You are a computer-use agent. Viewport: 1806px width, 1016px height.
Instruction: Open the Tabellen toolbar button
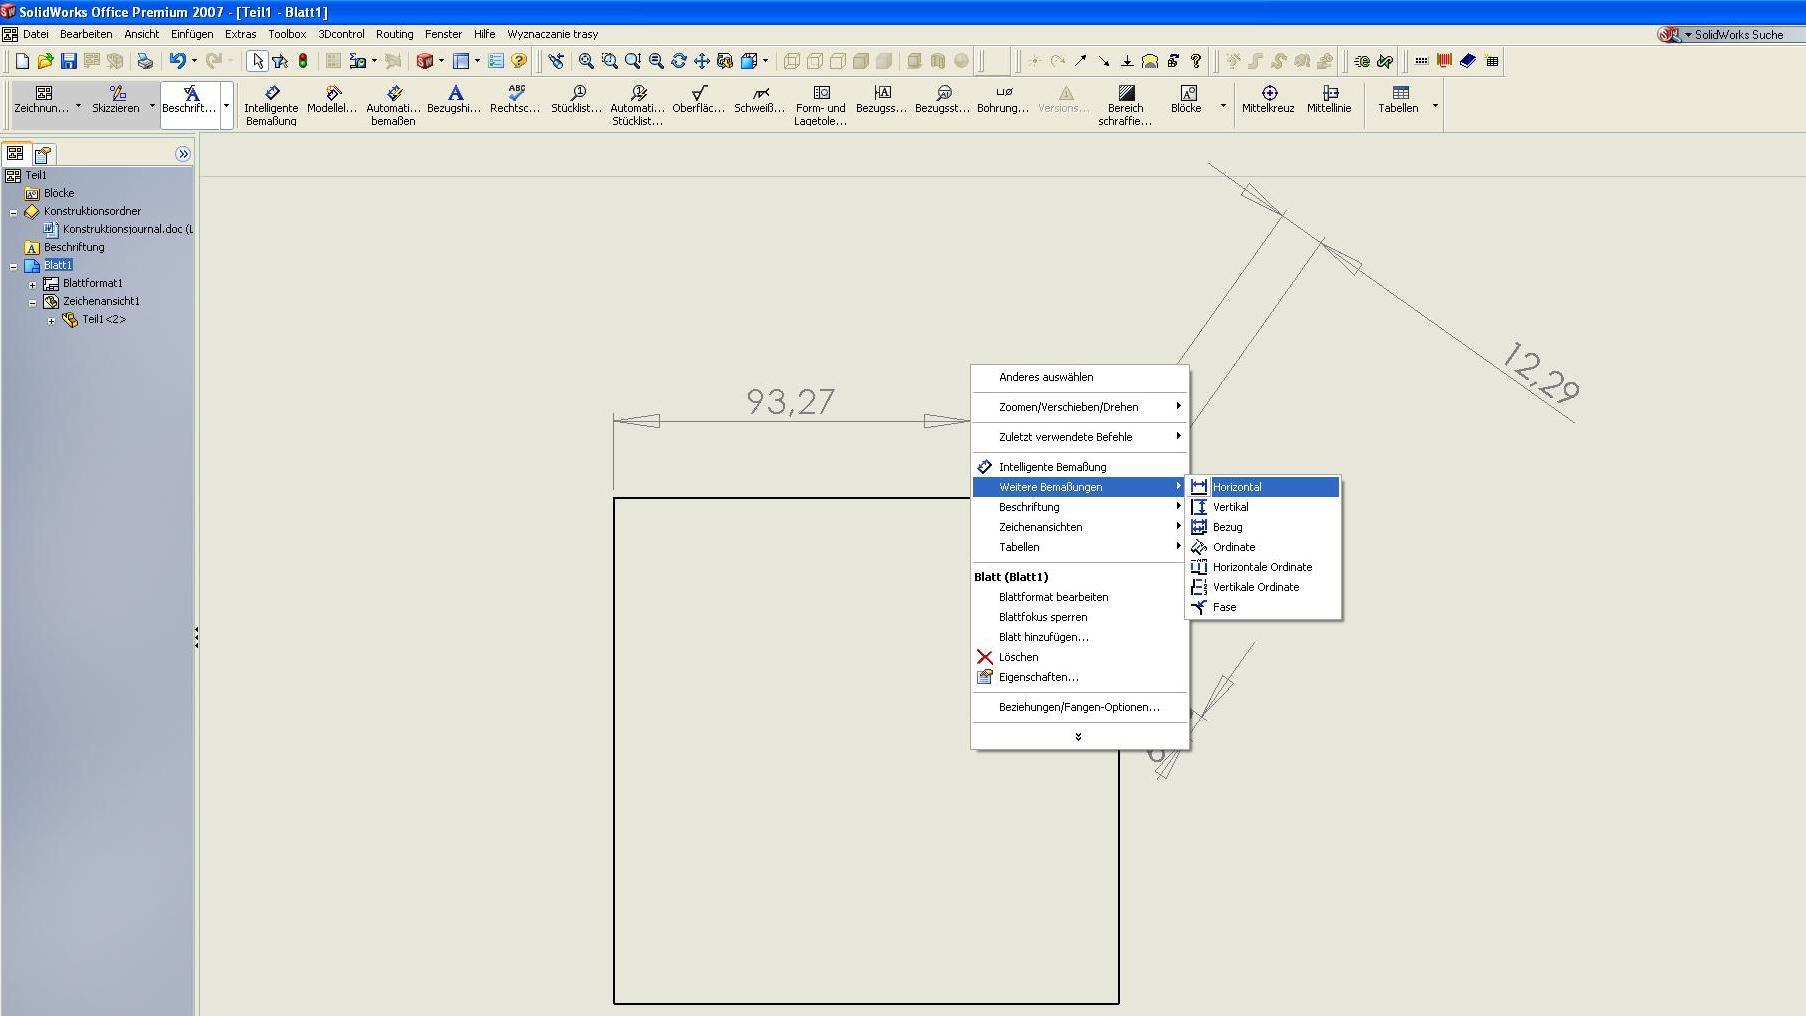pos(1399,100)
